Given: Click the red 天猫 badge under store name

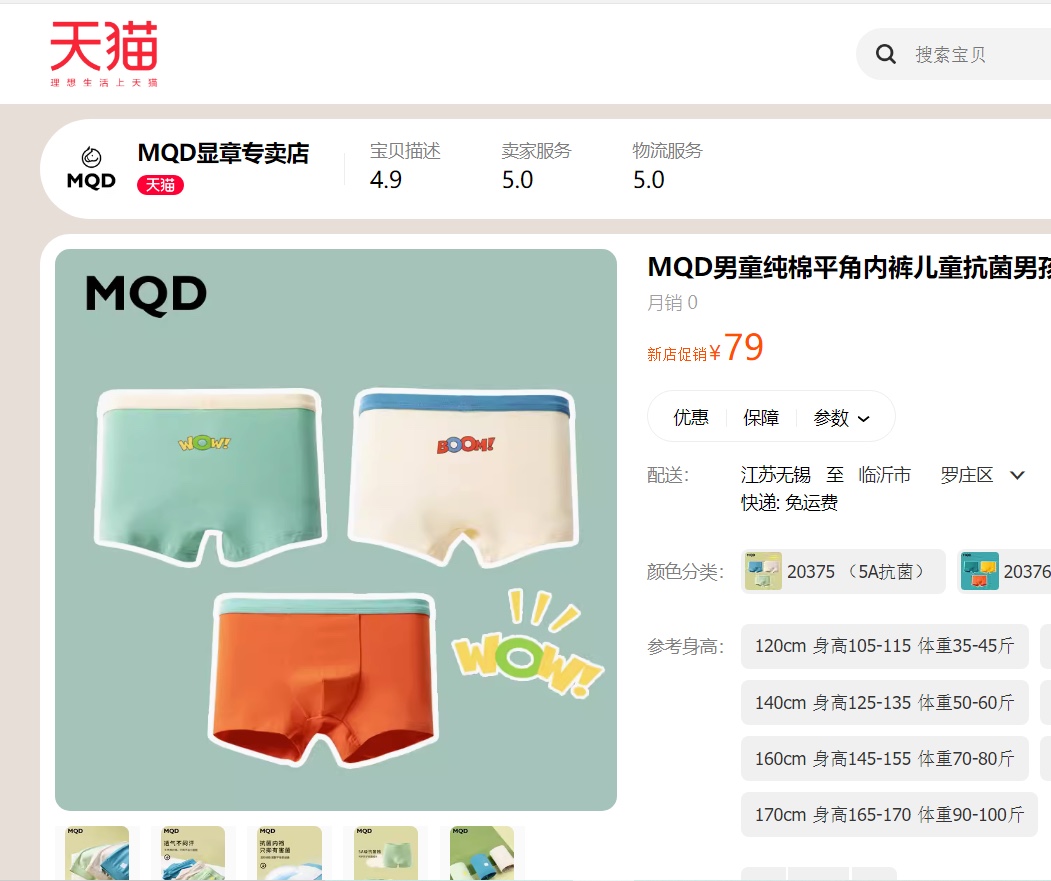Looking at the screenshot, I should point(160,184).
